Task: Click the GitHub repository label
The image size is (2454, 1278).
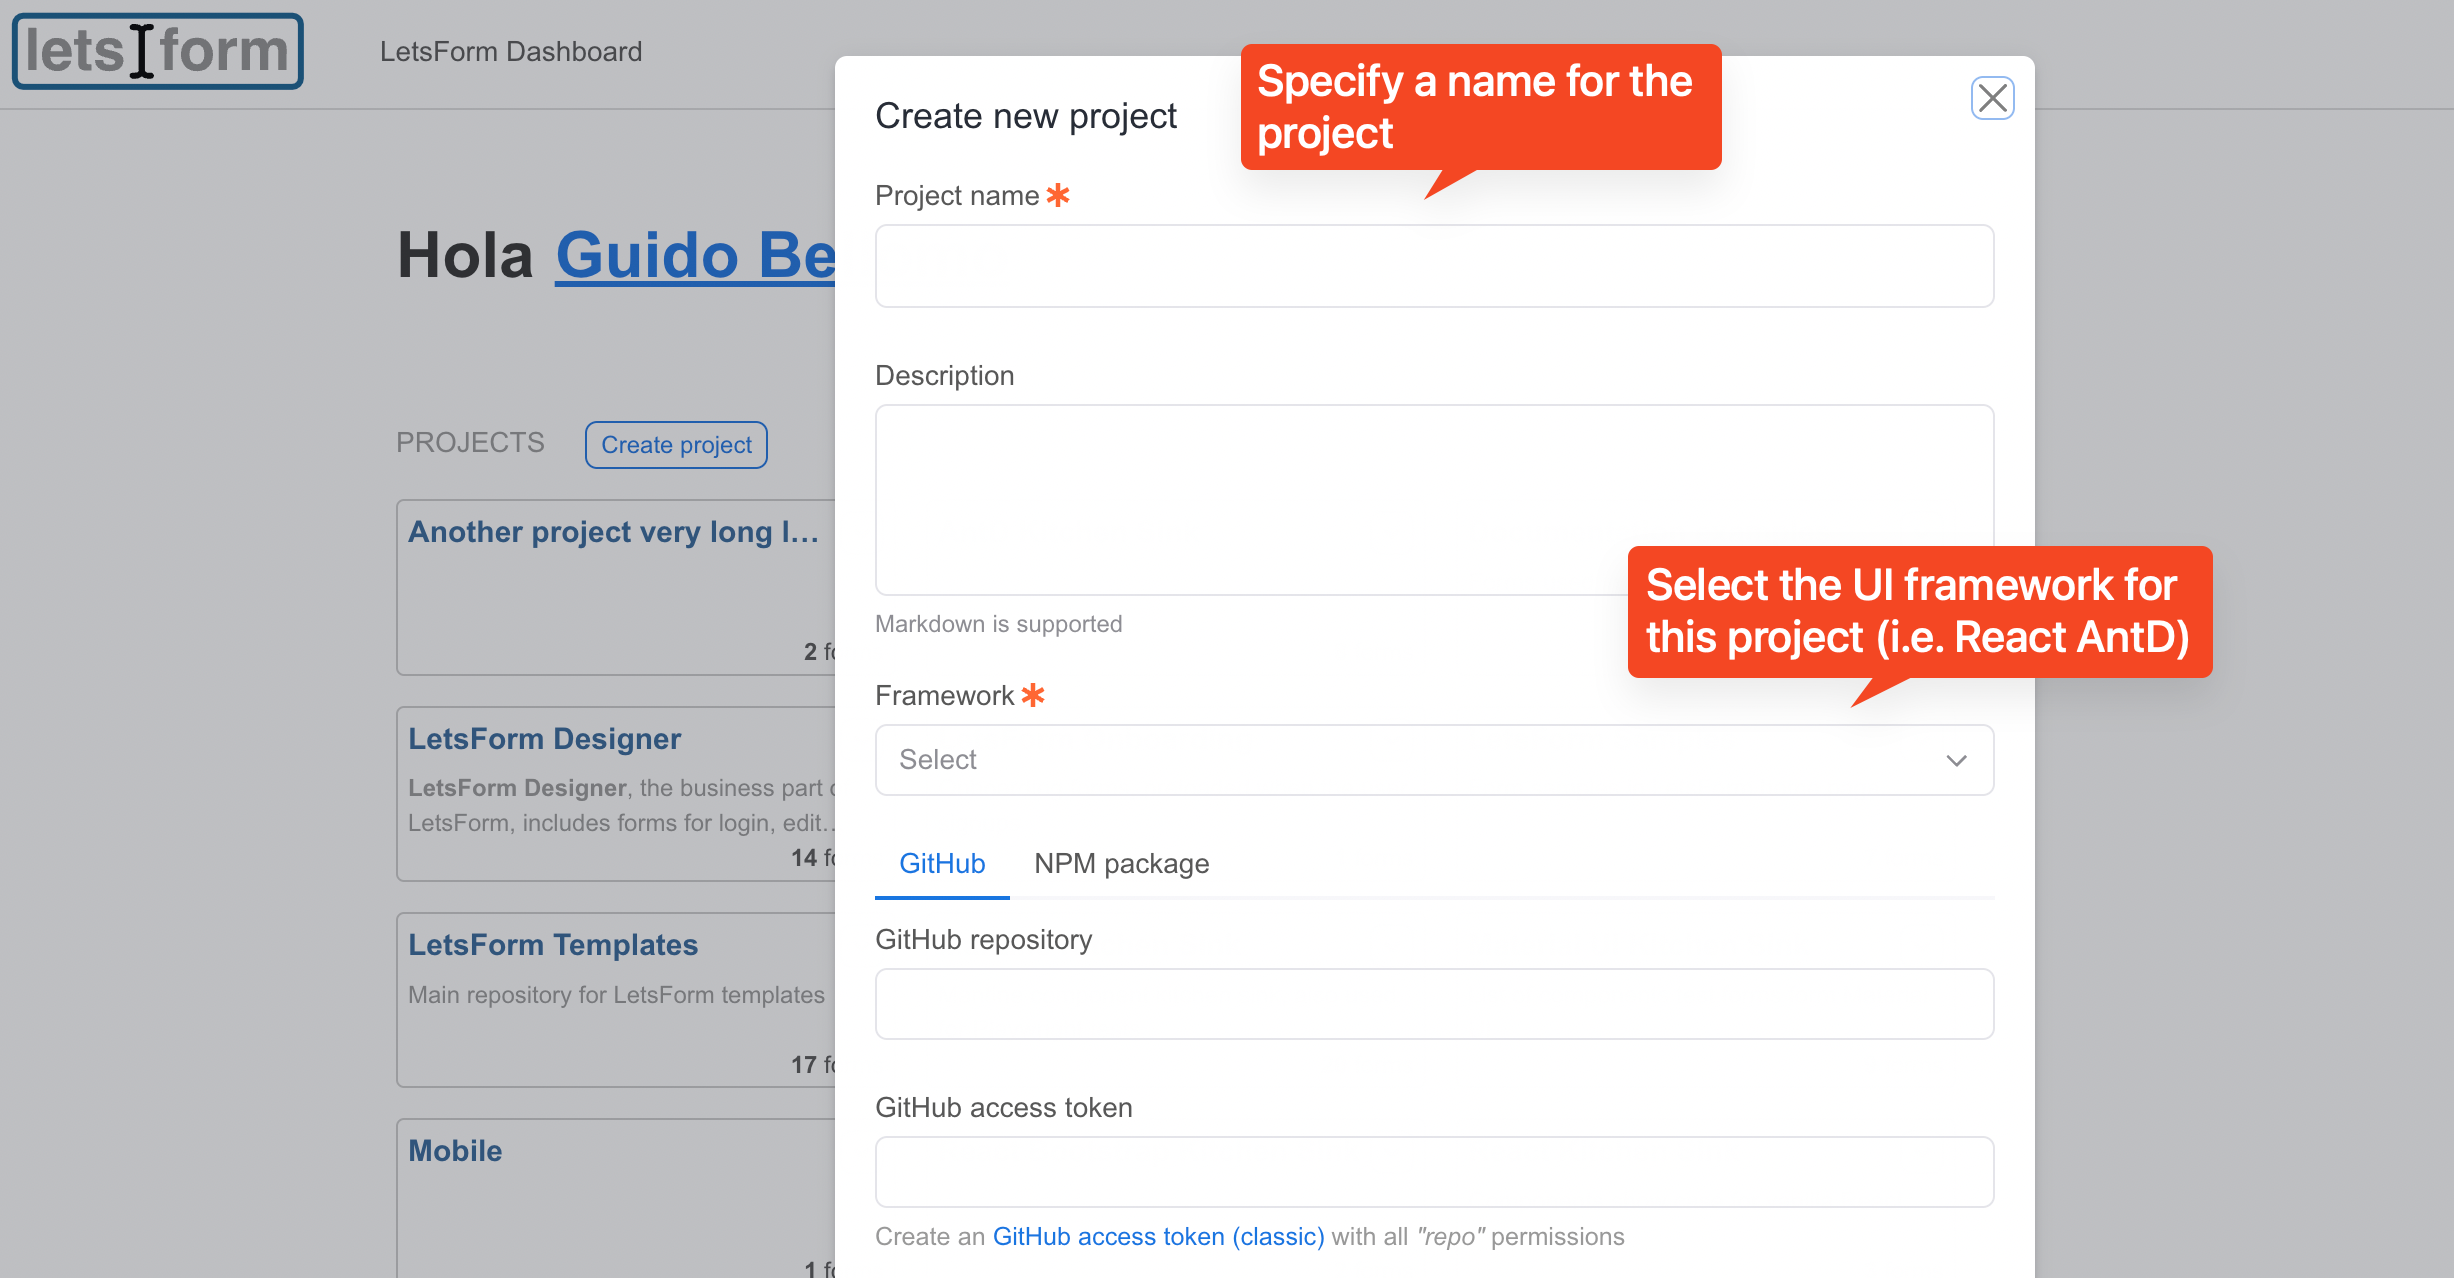Action: (x=984, y=940)
